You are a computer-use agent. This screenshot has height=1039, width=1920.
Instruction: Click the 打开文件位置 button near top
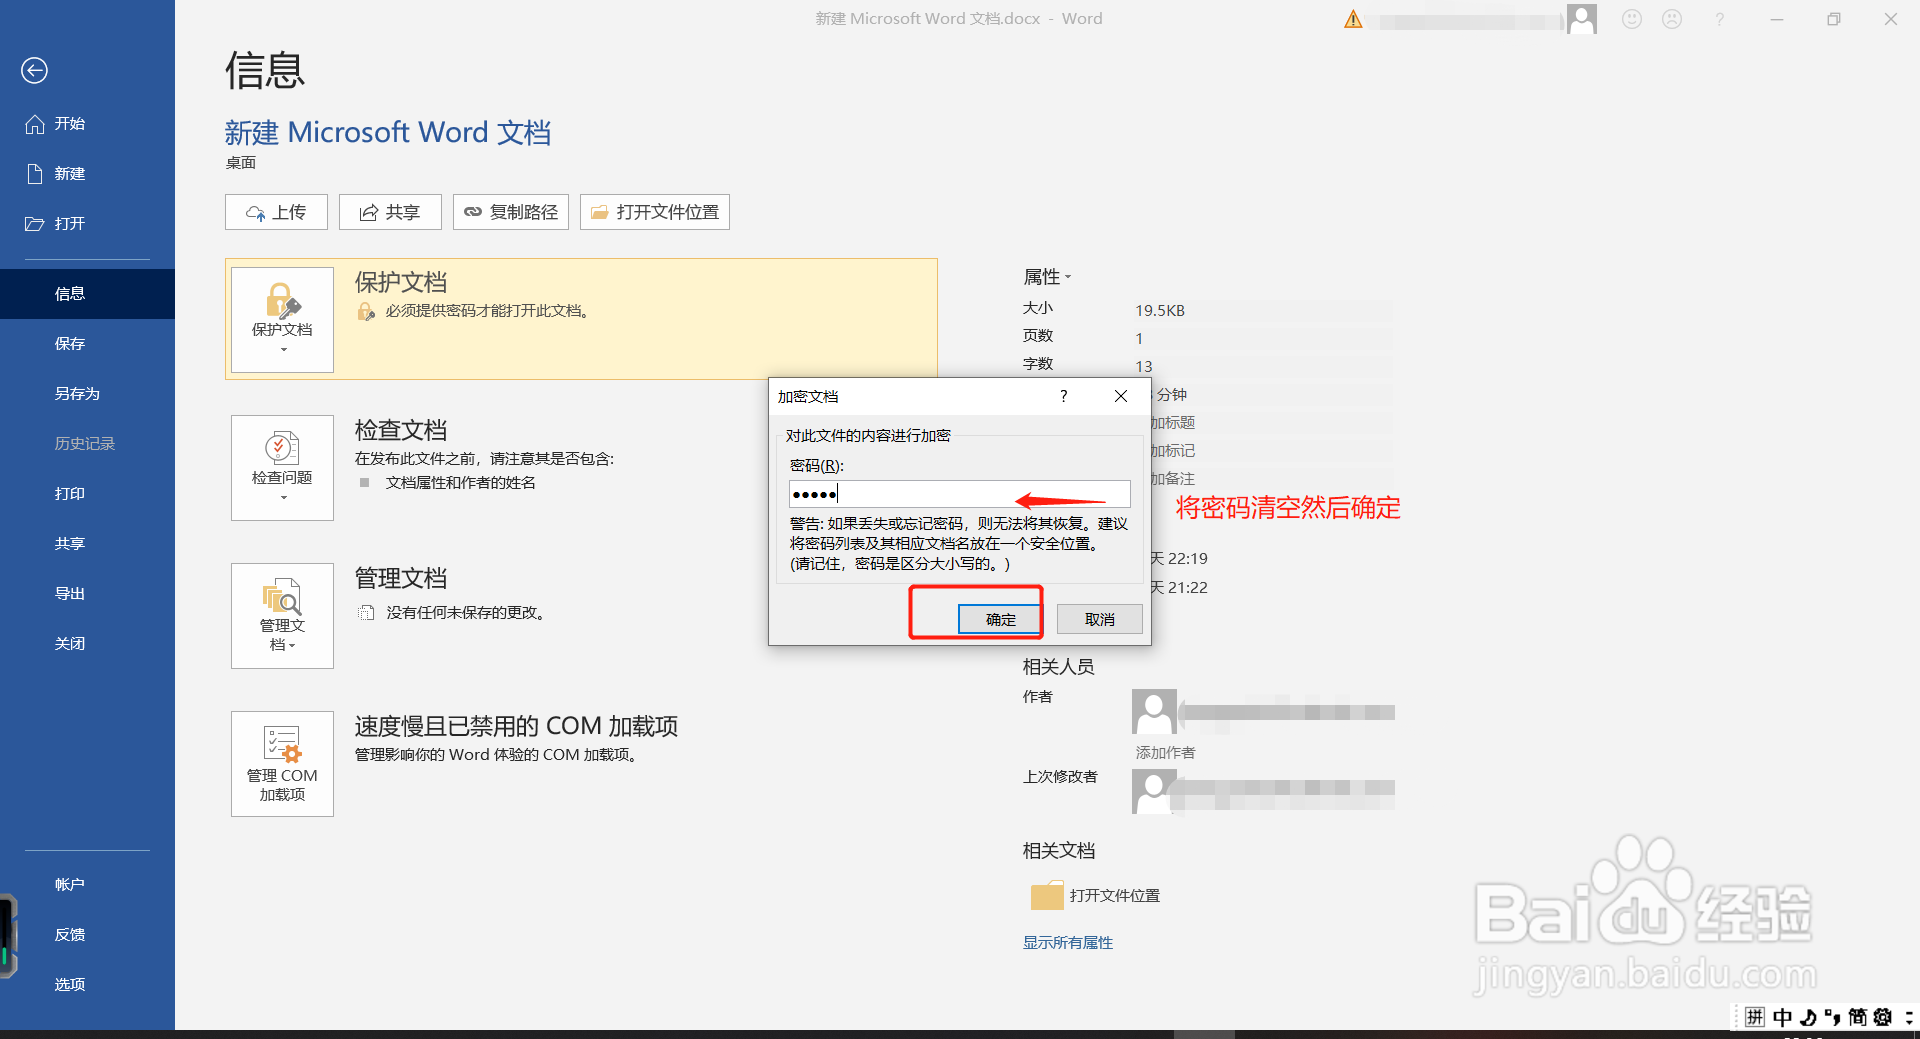[655, 212]
